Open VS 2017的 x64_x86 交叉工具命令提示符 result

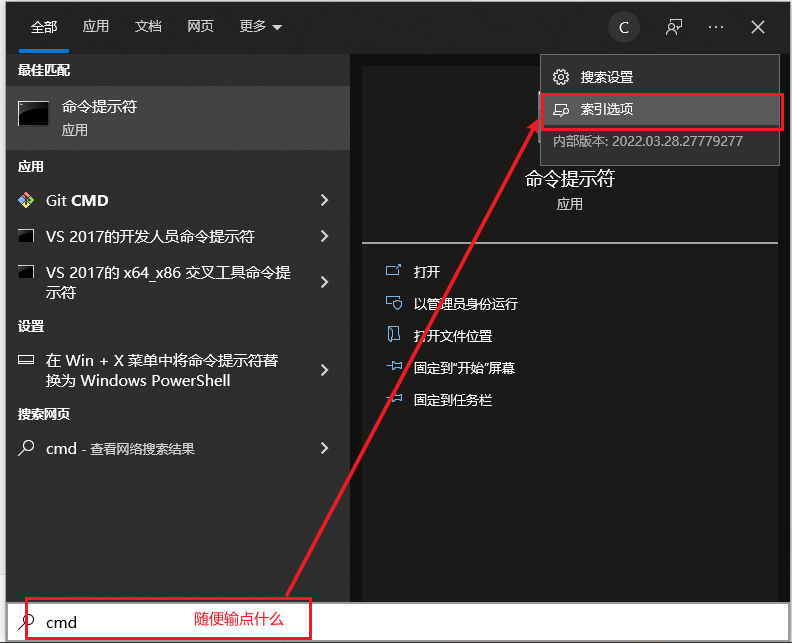tap(178, 282)
